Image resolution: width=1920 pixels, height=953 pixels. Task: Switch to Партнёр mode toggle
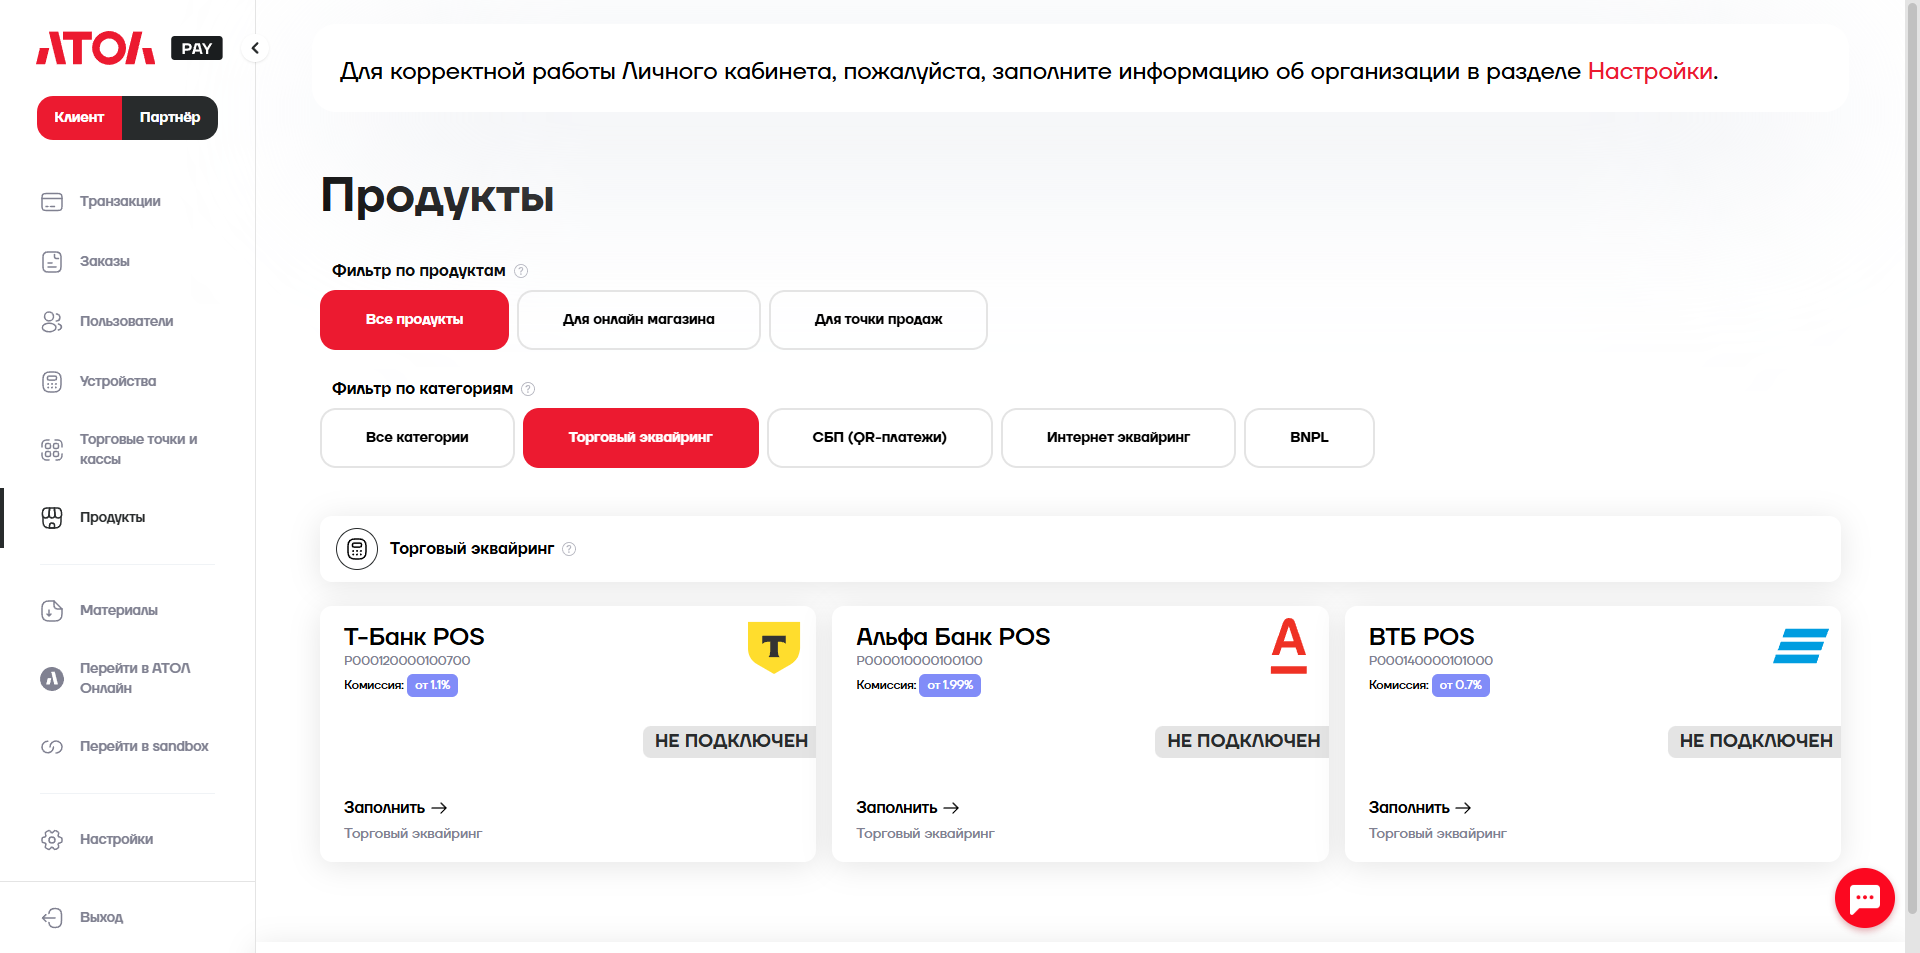pos(170,118)
